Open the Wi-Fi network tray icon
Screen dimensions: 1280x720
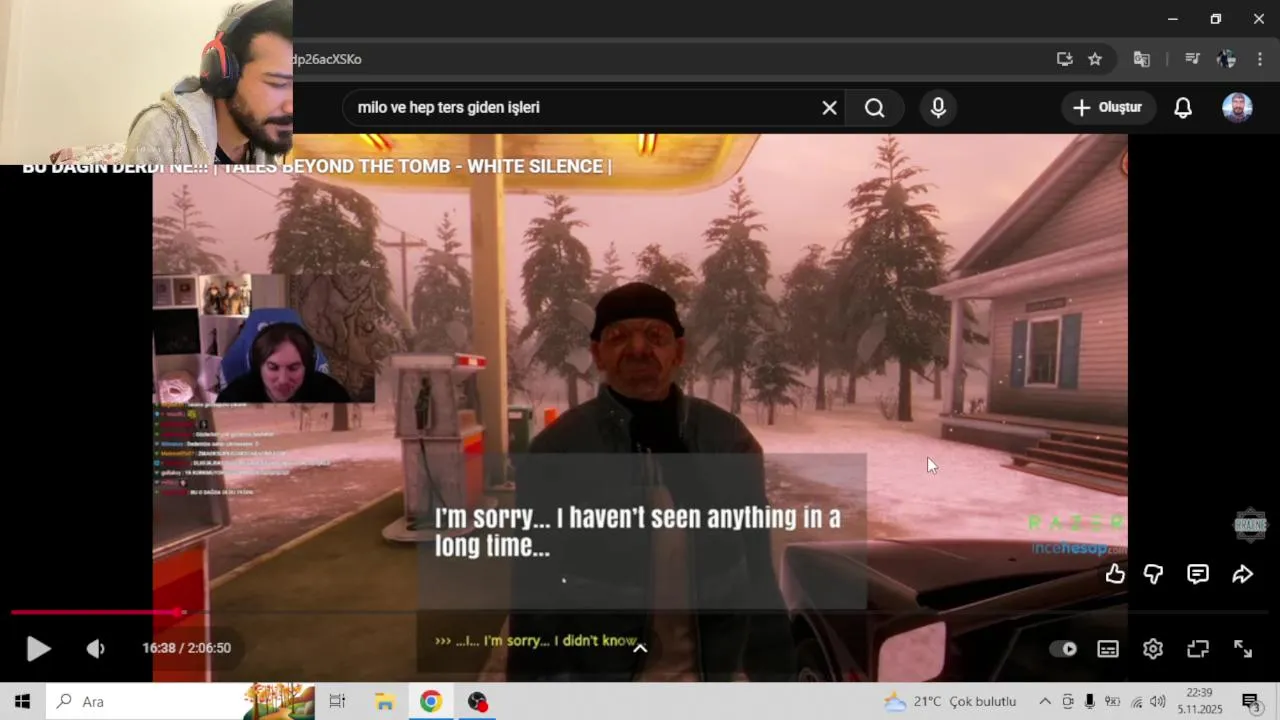point(1136,701)
